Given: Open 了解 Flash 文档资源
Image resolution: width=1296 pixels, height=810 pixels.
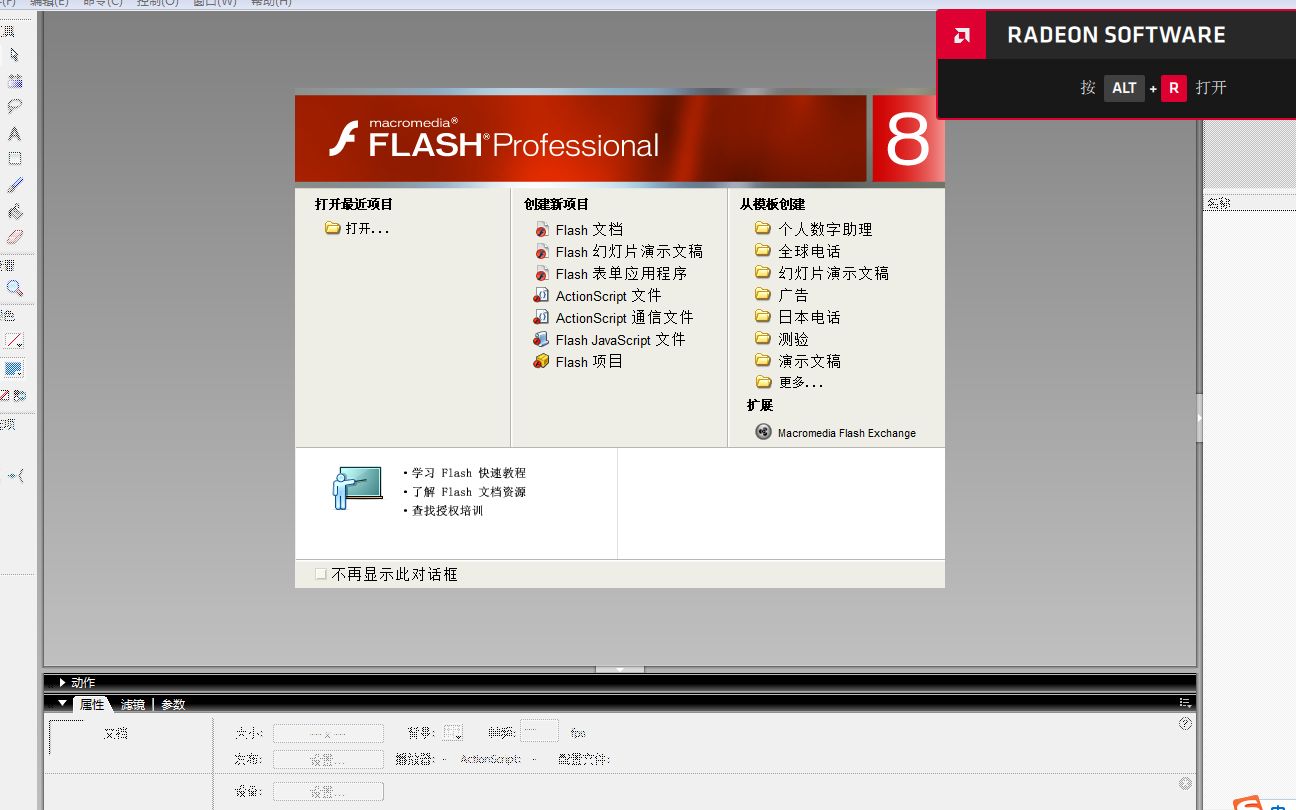Looking at the screenshot, I should [x=469, y=492].
